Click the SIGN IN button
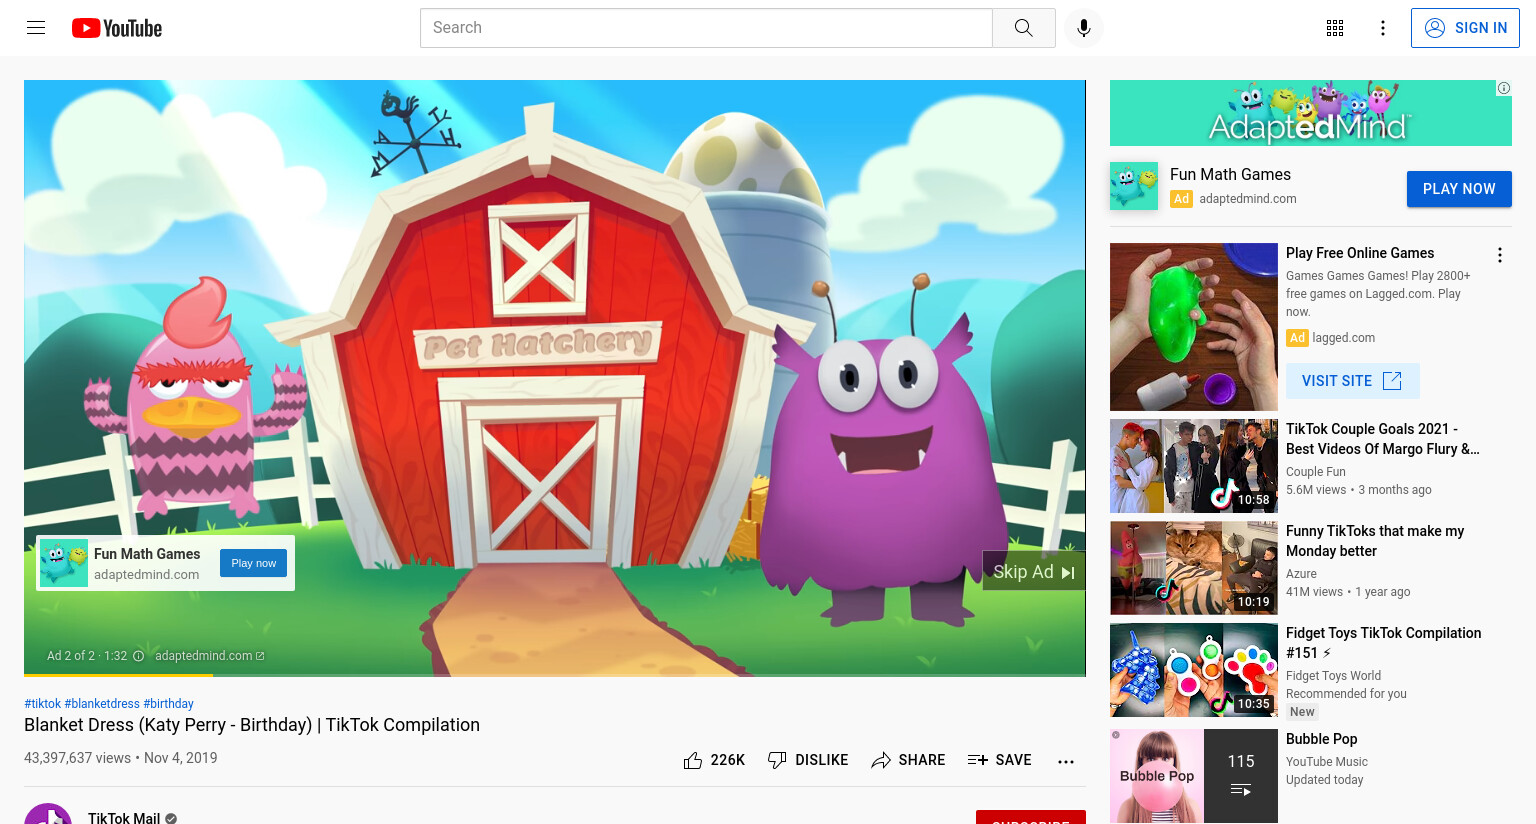This screenshot has width=1536, height=824. pyautogui.click(x=1465, y=28)
